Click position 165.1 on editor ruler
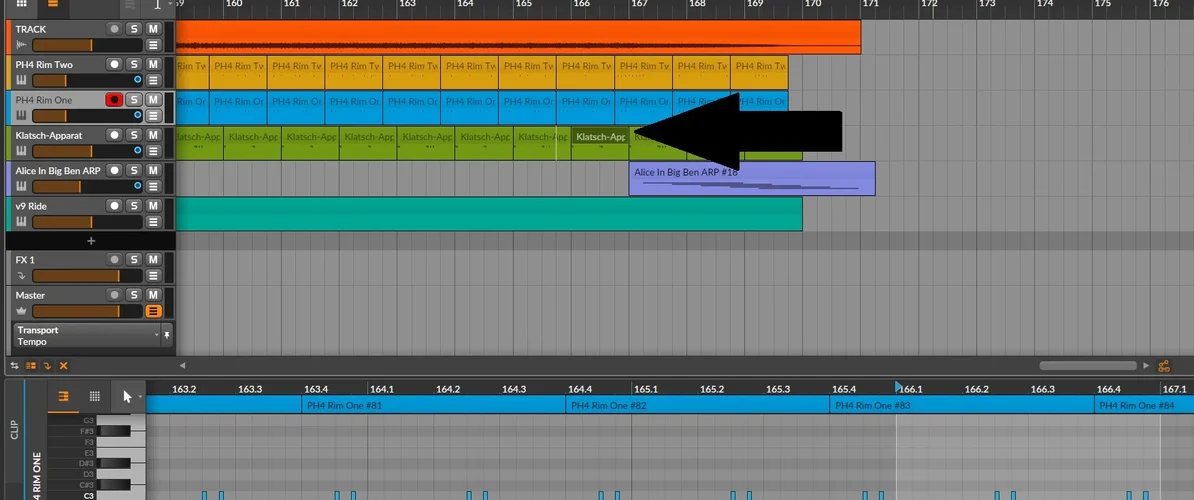Image resolution: width=1194 pixels, height=500 pixels. [x=646, y=389]
